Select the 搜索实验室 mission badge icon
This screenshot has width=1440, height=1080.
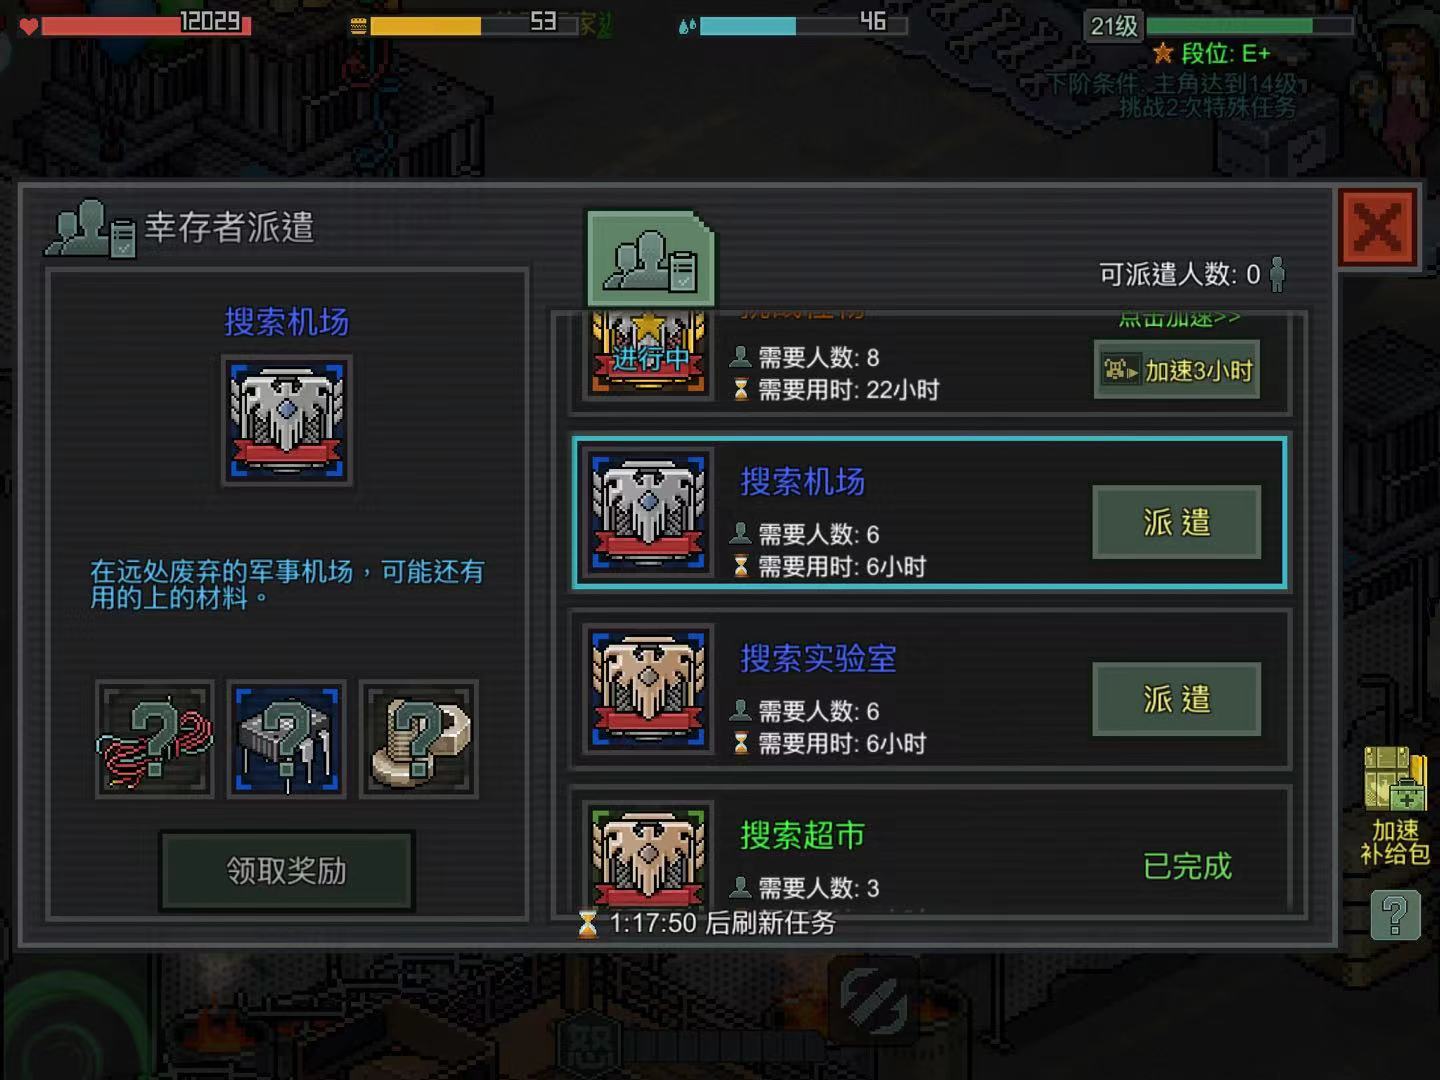pos(649,688)
